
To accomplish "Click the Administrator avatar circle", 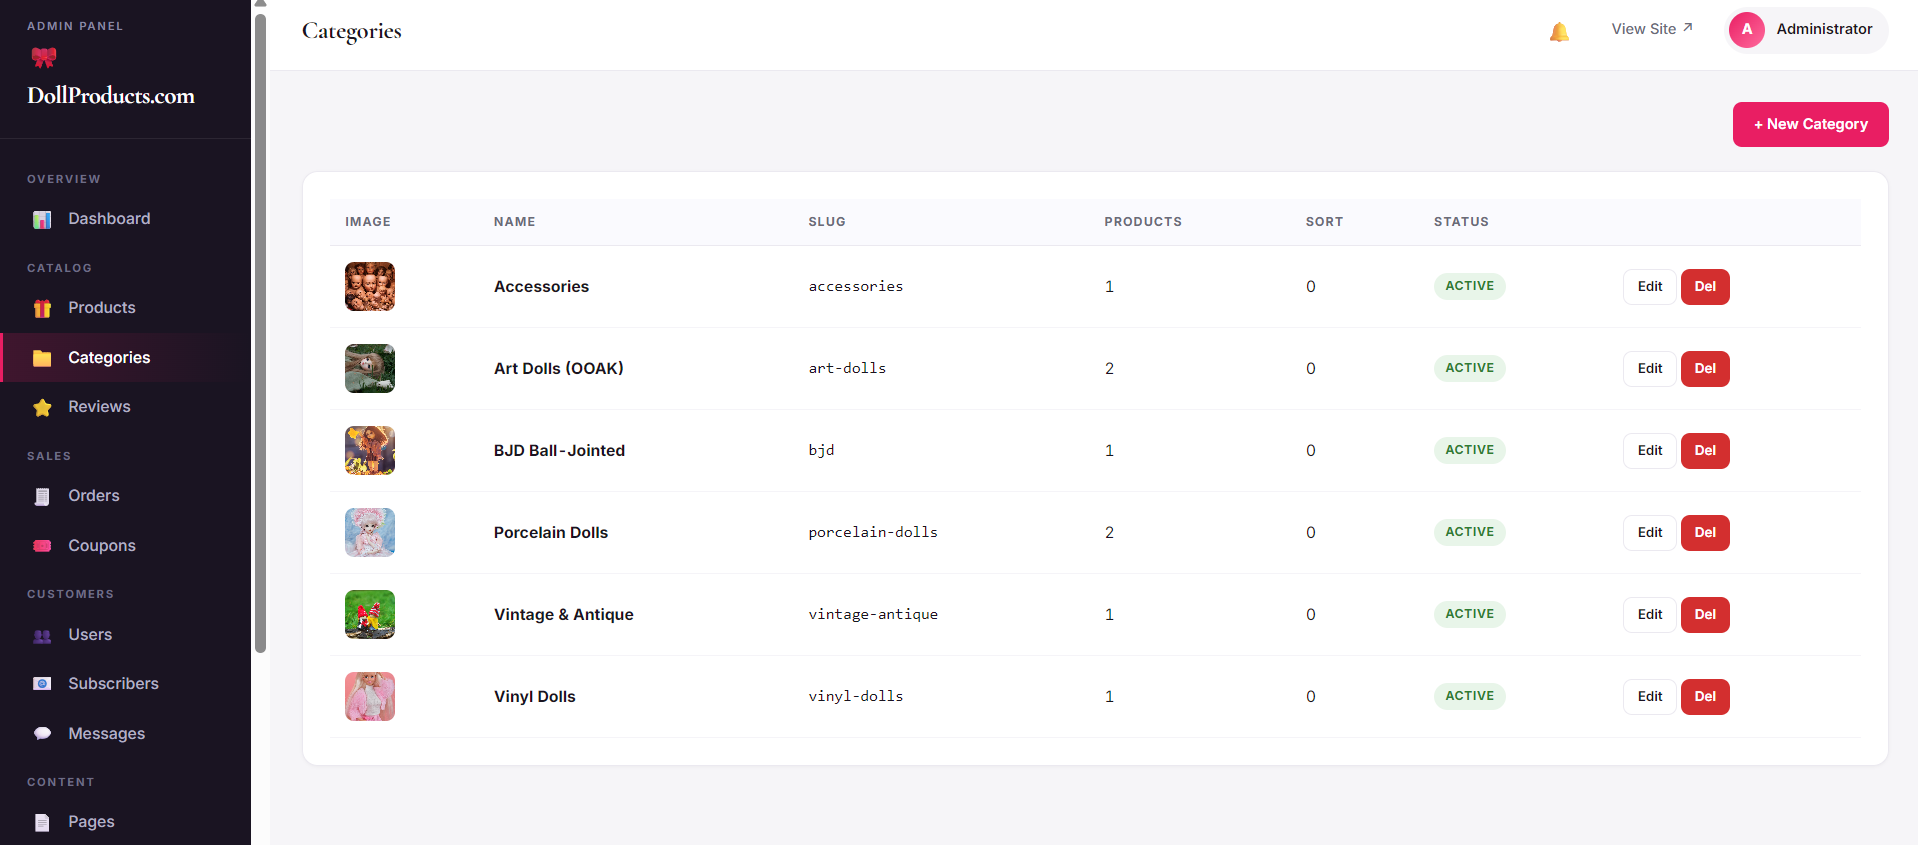I will coord(1747,30).
